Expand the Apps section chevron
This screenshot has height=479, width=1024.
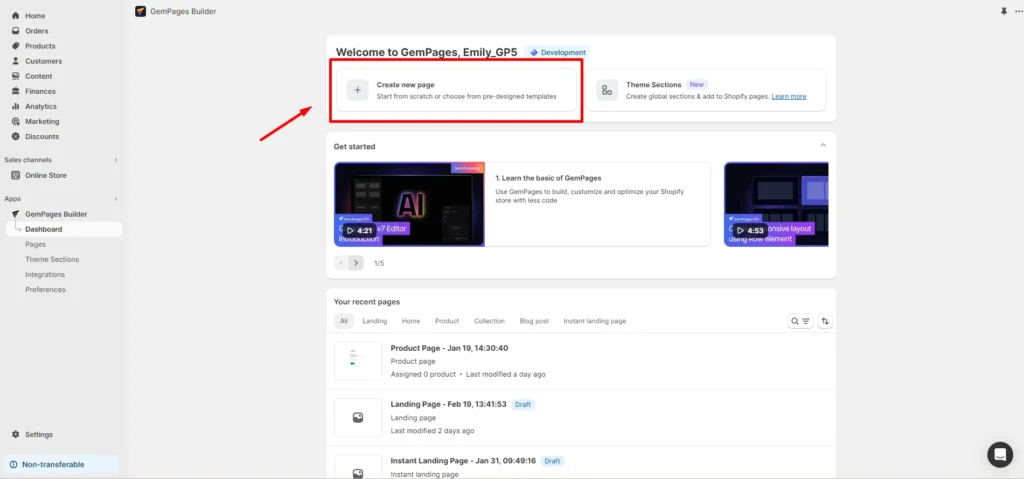115,199
